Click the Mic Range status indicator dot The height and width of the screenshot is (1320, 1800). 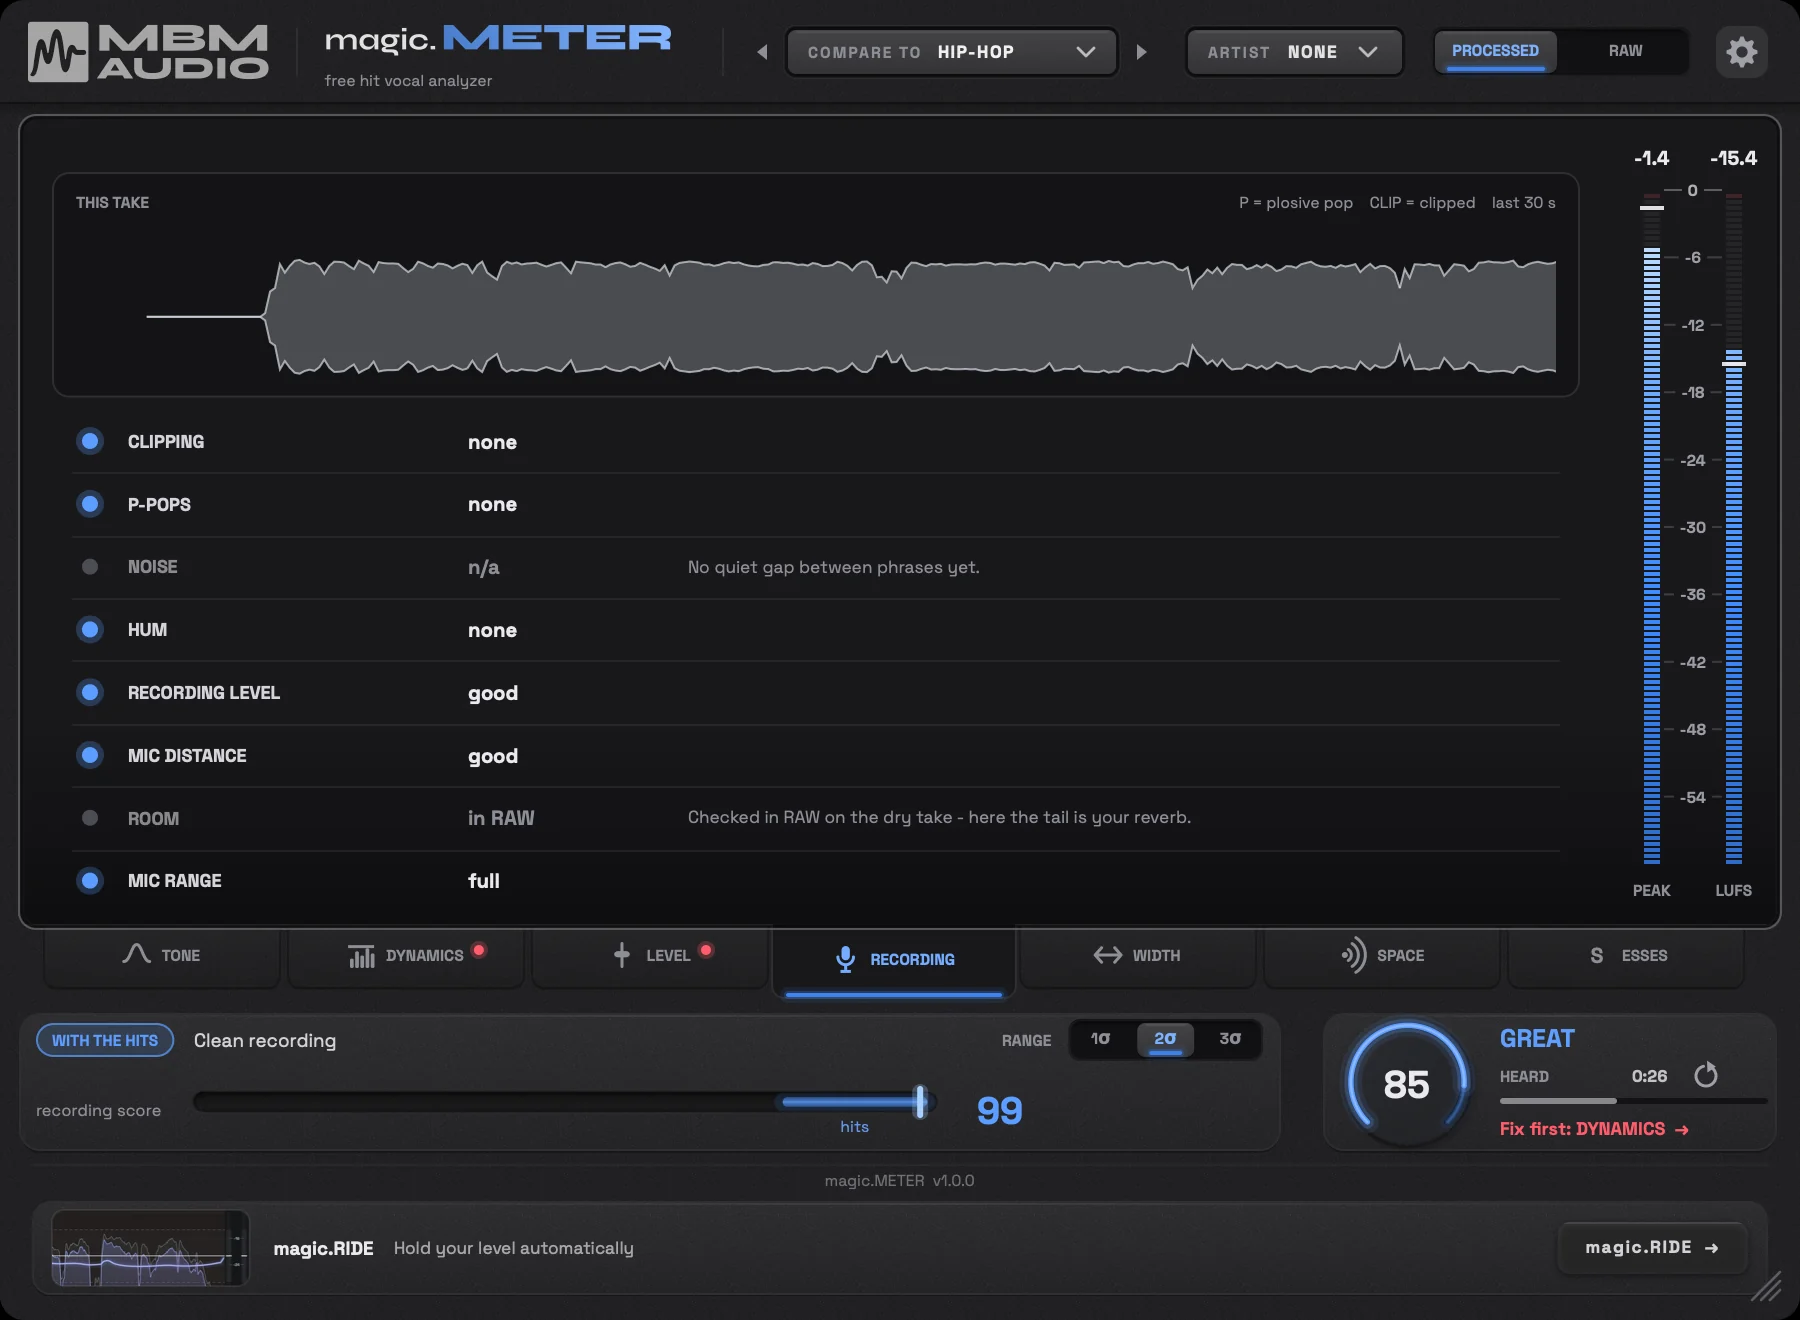coord(90,880)
